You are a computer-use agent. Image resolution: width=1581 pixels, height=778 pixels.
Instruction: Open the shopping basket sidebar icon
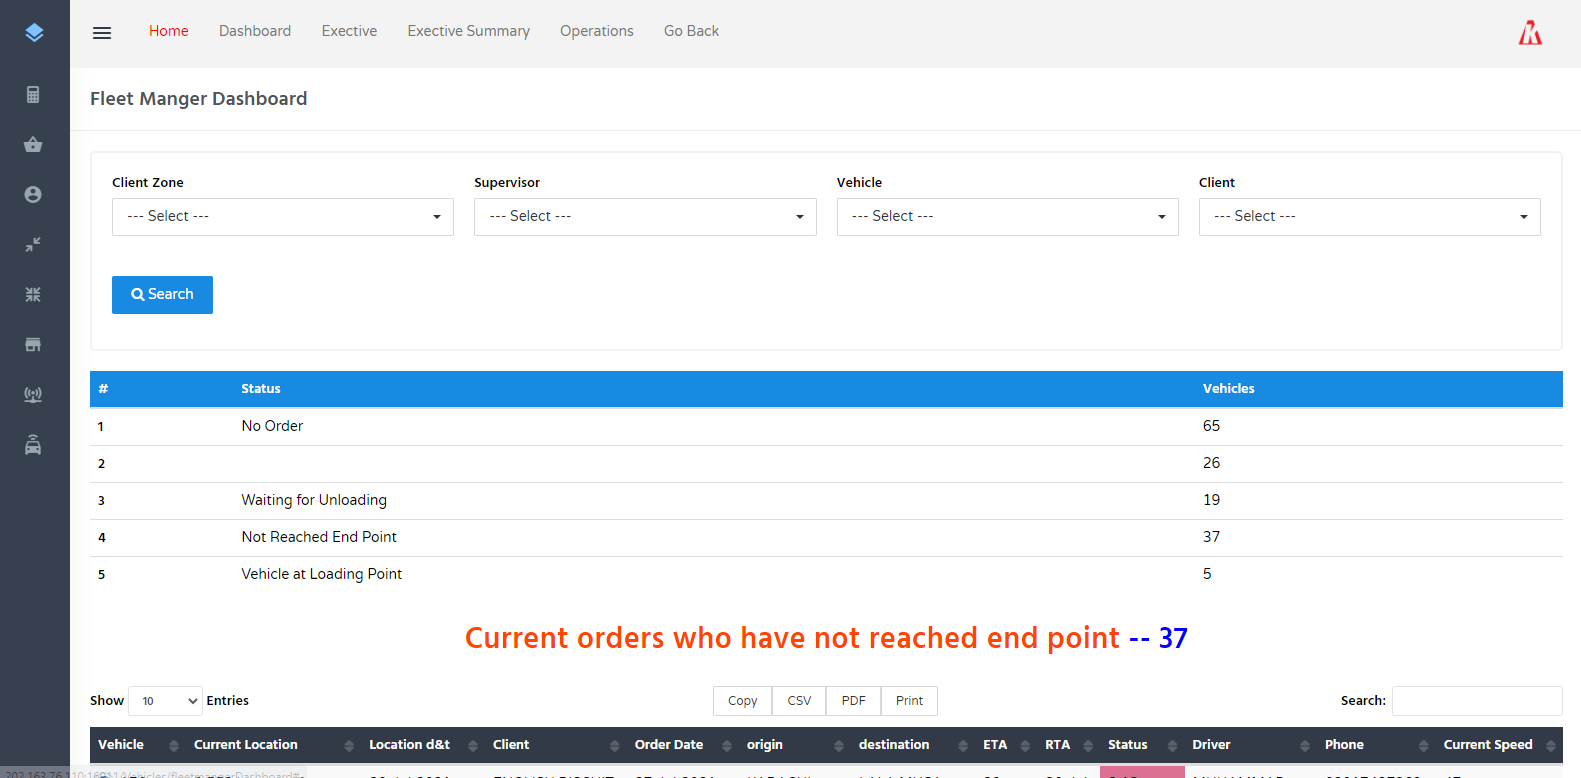(x=33, y=145)
